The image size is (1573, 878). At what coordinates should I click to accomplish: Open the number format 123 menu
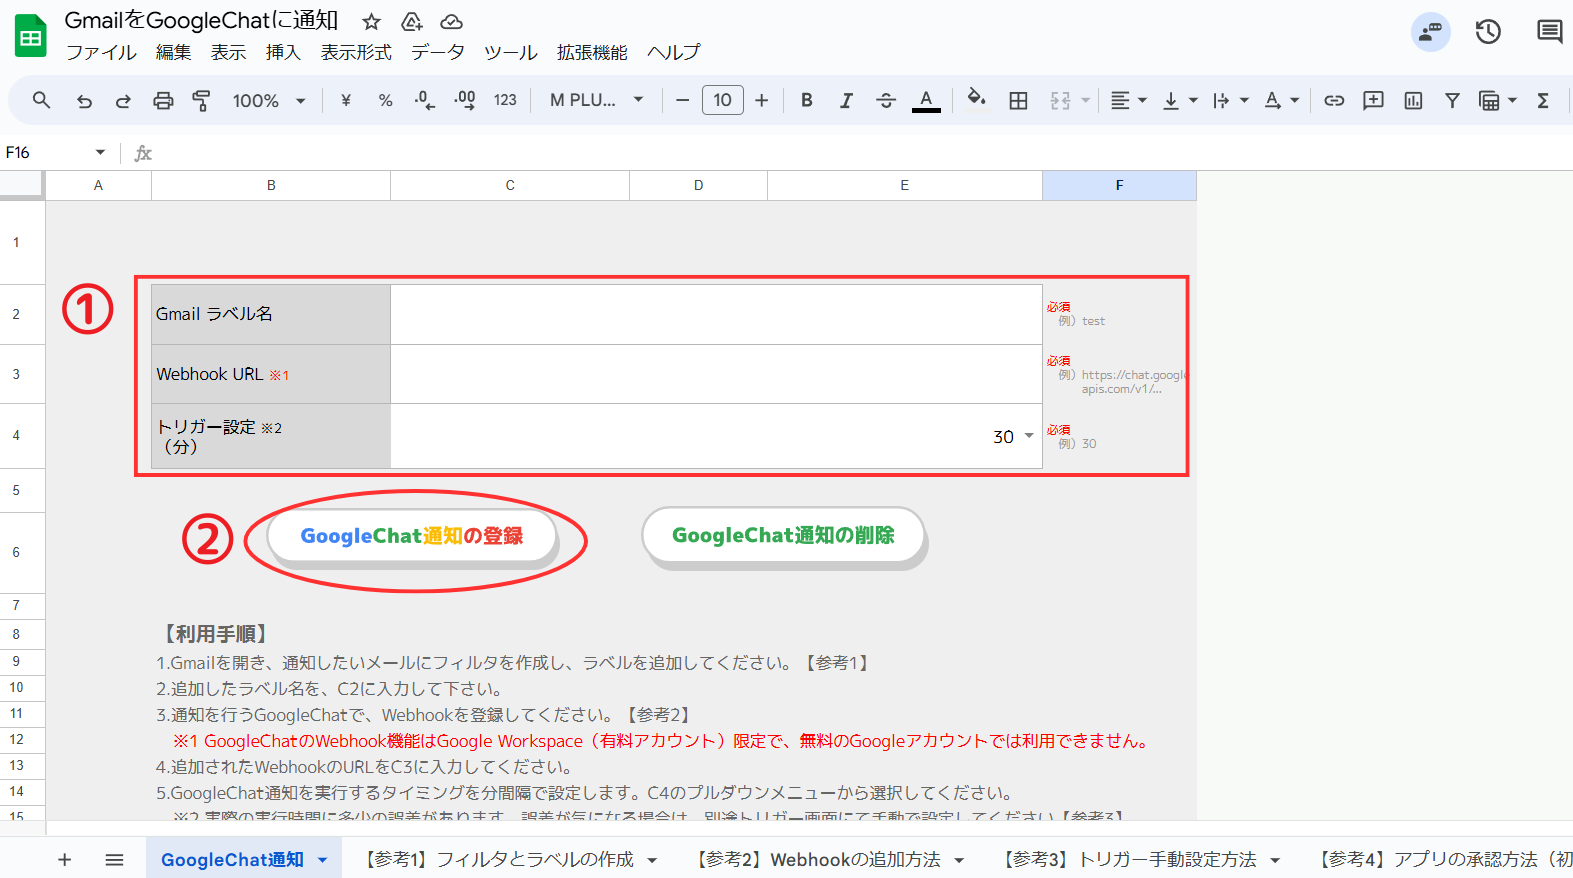[x=505, y=100]
